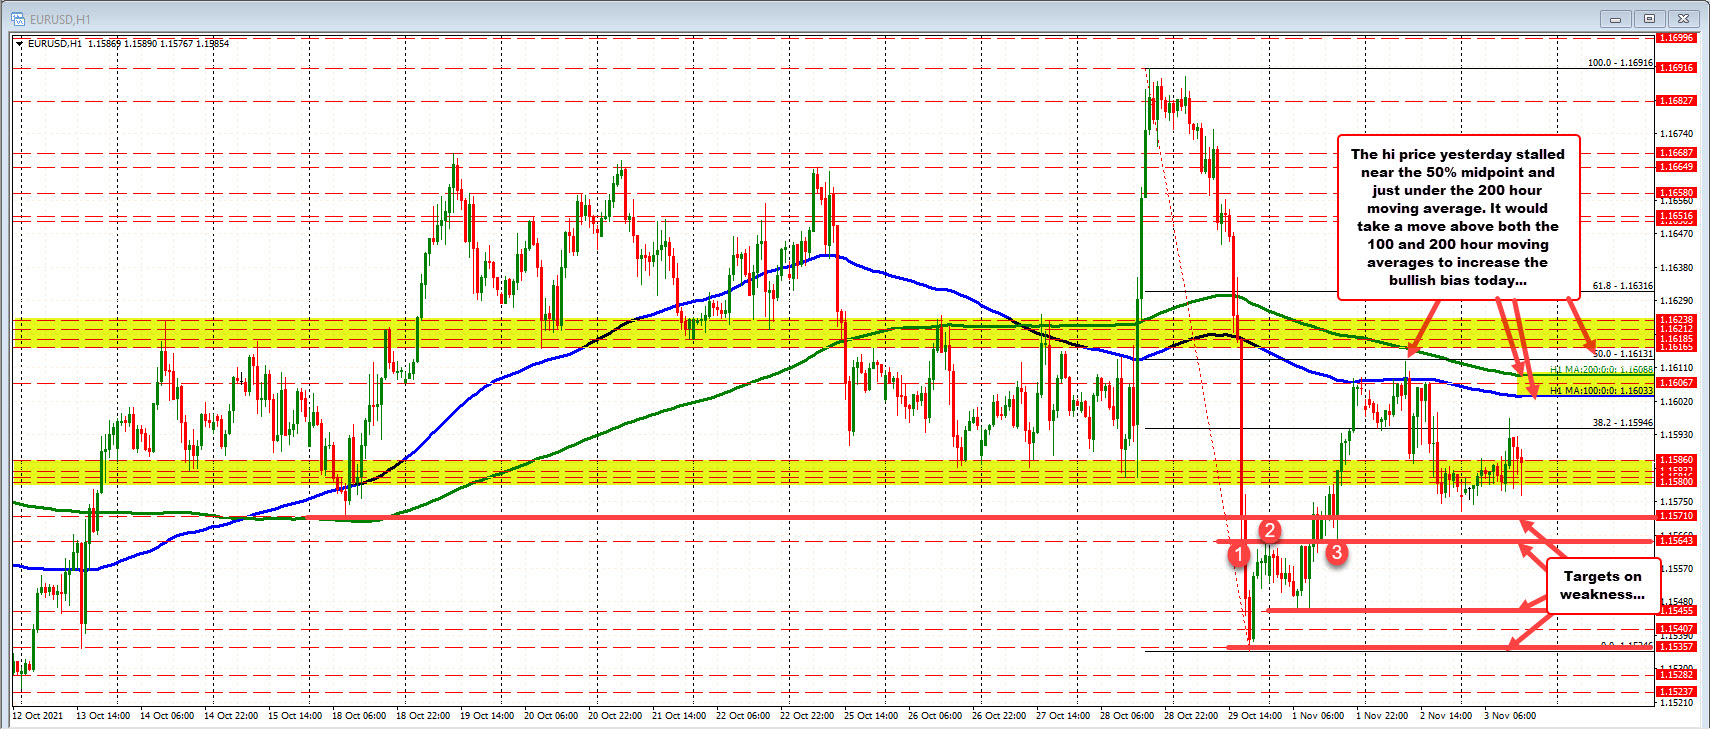Click the 1.16470 price scale value

pos(1677,234)
